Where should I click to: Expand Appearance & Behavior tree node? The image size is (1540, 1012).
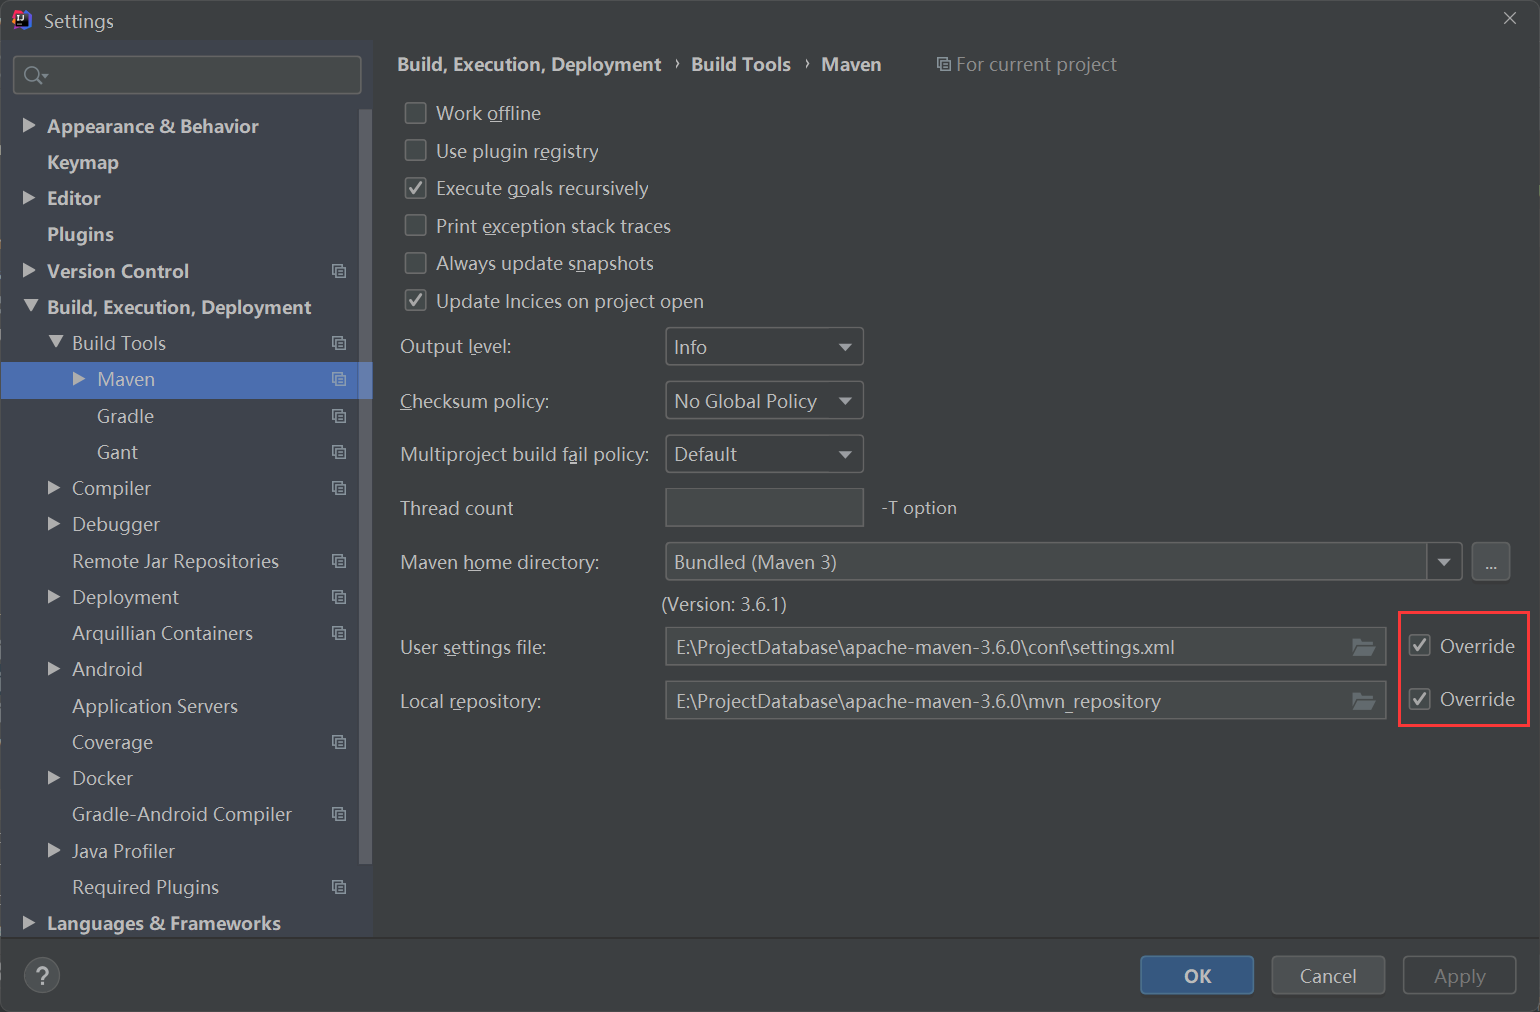click(29, 125)
